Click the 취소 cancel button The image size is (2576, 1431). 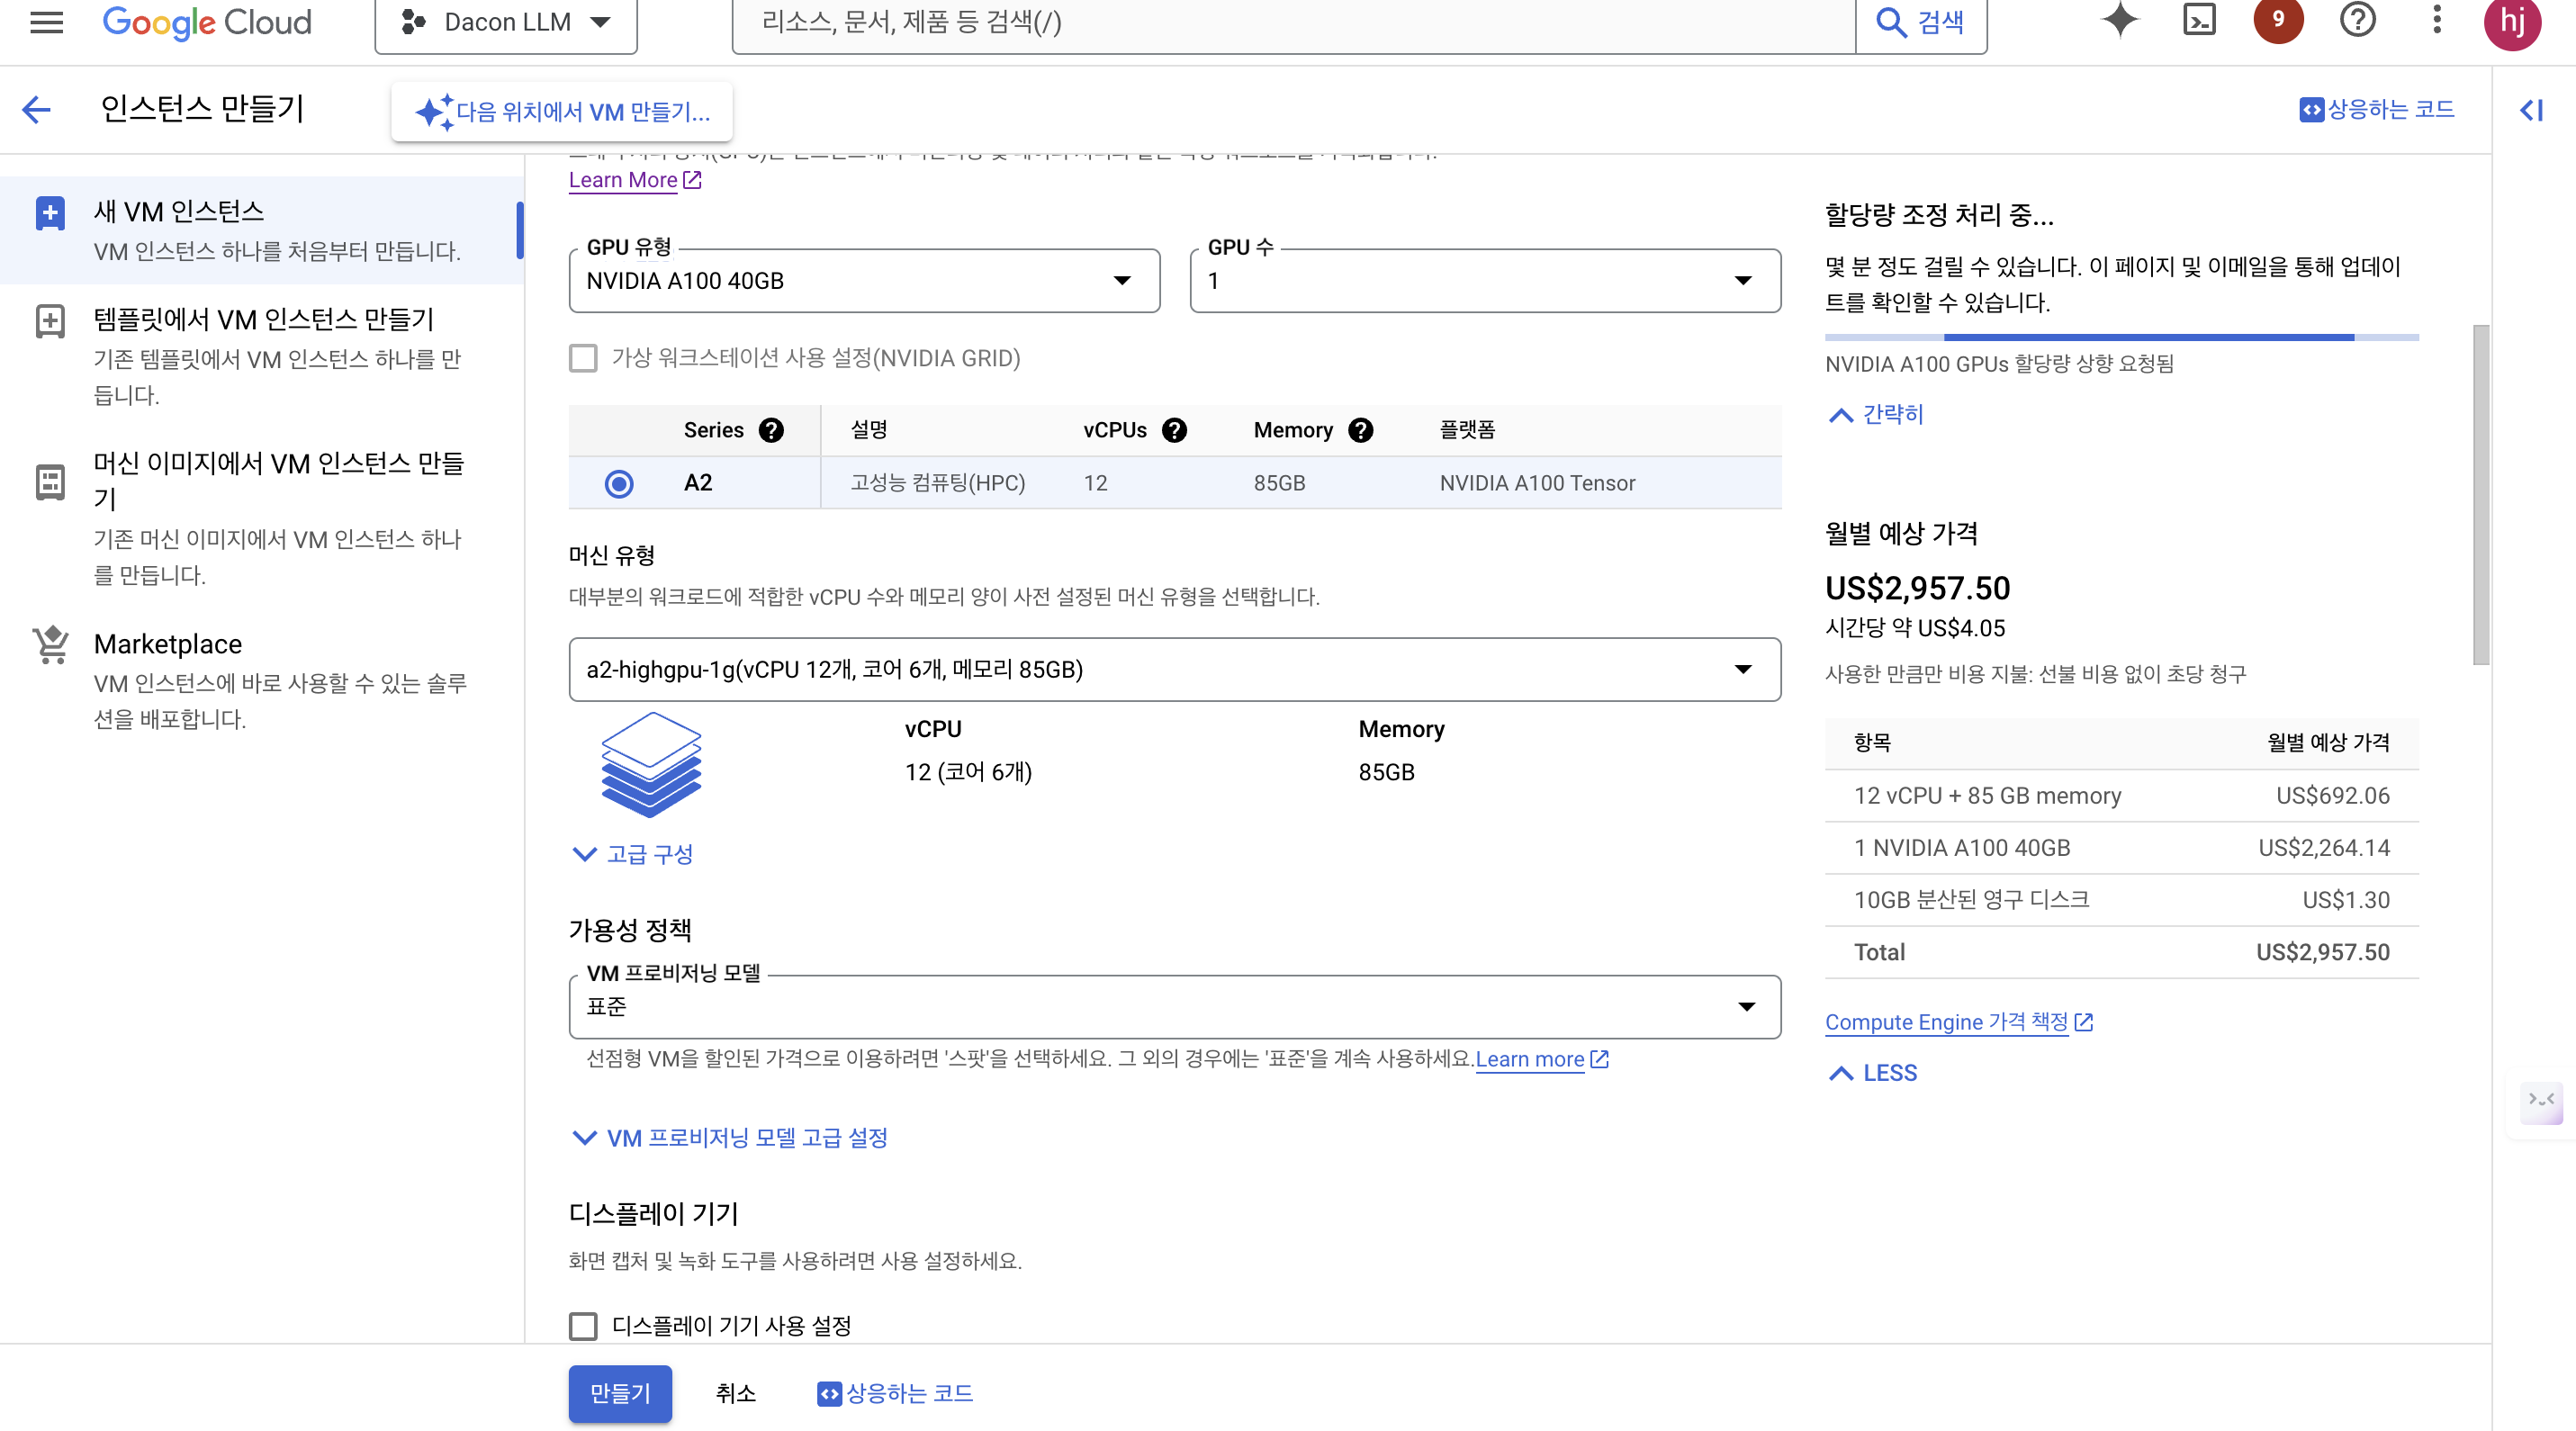735,1393
